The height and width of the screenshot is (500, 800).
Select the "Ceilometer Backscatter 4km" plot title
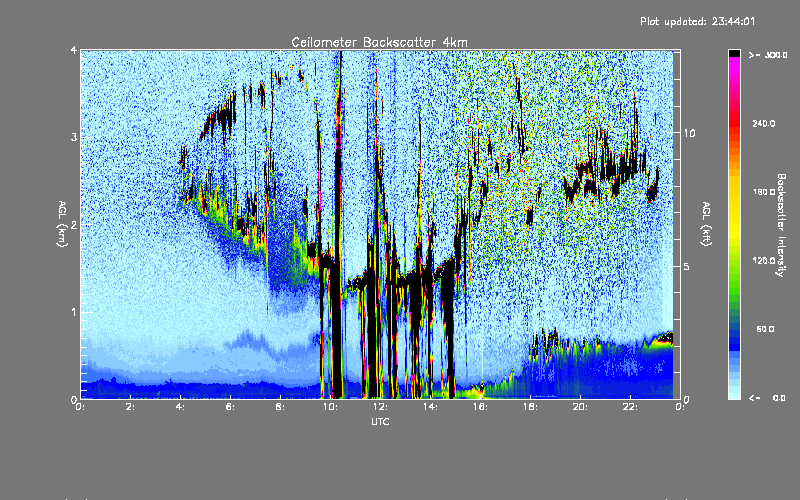[379, 42]
